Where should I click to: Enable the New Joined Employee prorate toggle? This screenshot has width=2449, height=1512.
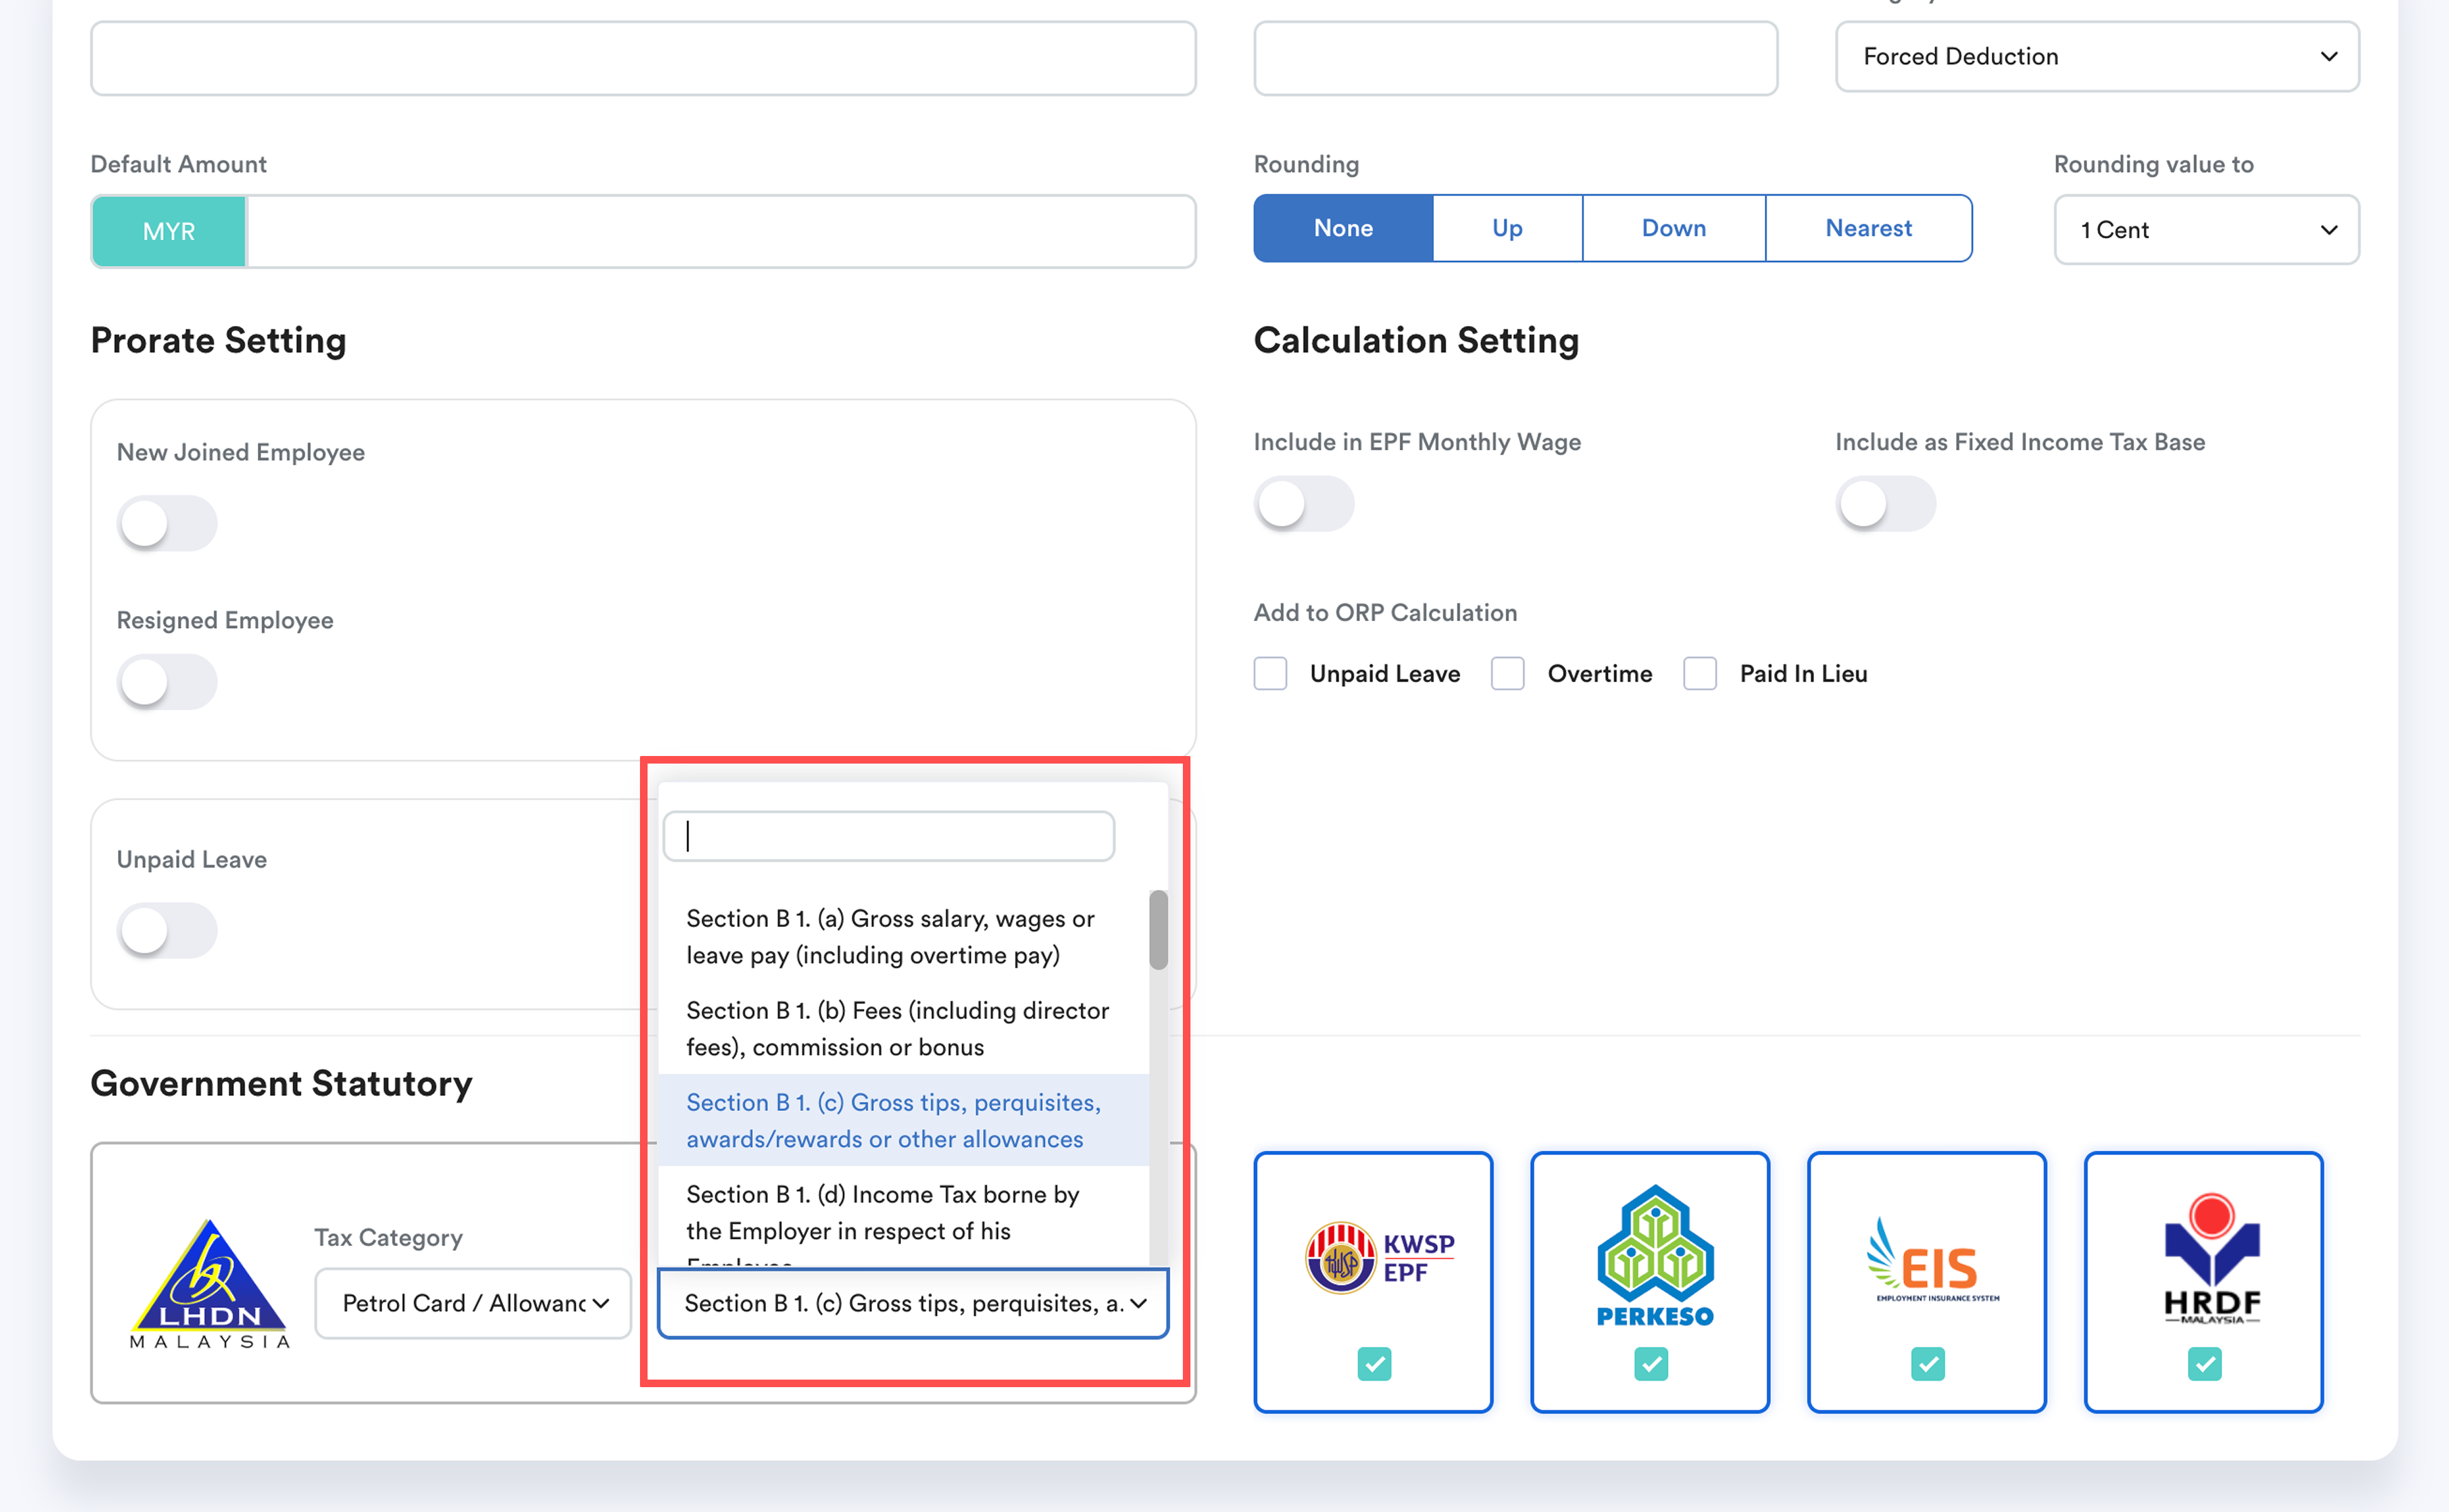[166, 523]
